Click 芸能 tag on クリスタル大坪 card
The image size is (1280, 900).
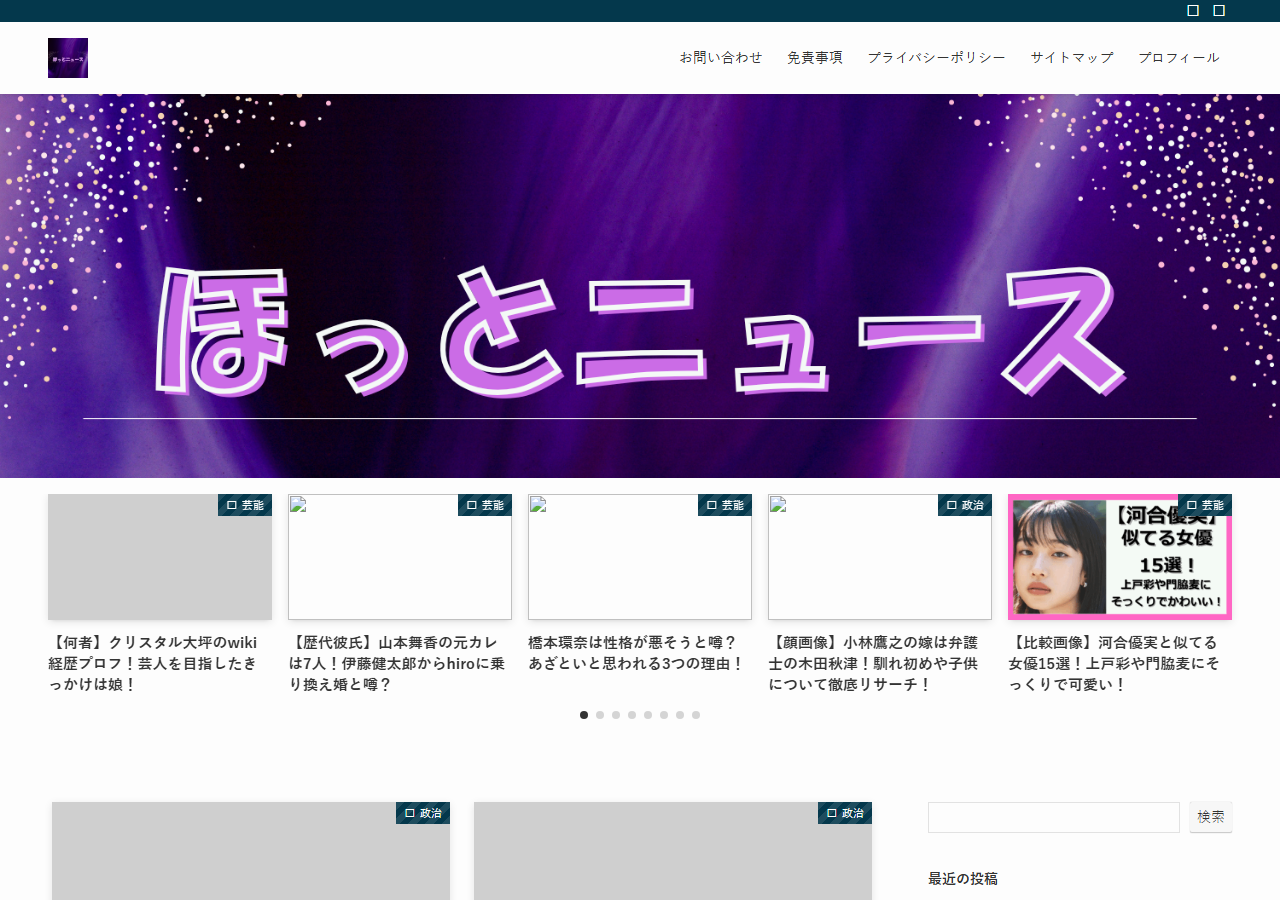[x=245, y=505]
